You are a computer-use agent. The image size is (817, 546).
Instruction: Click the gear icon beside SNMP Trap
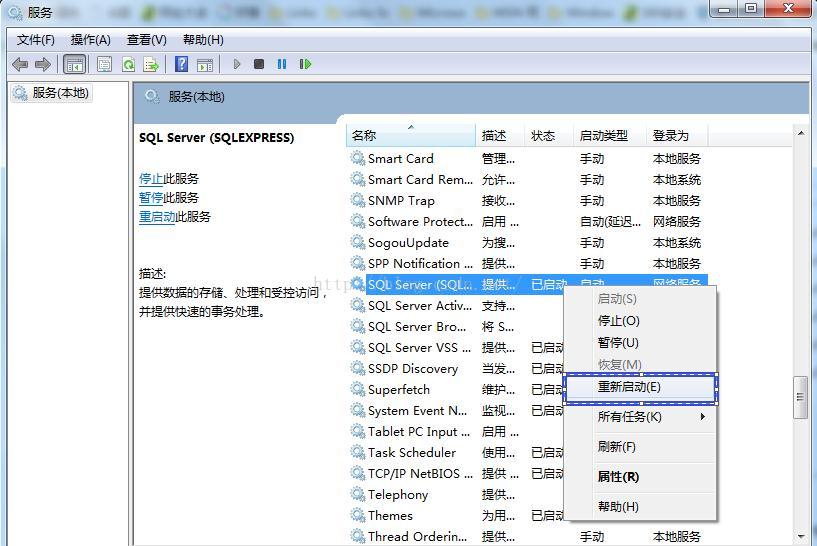pyautogui.click(x=357, y=201)
